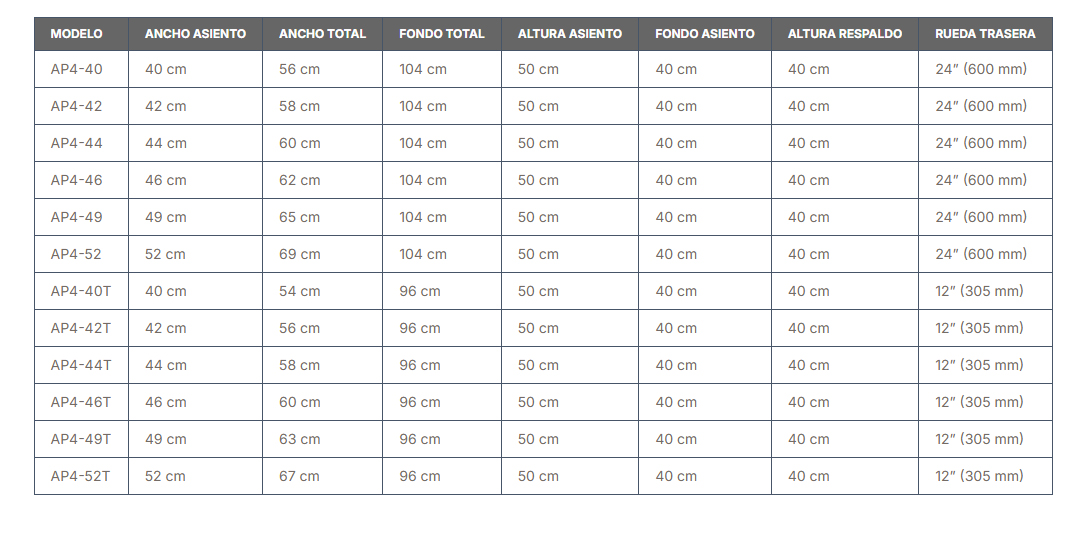
Task: Click the FONDO ASIENTO column header
Action: click(x=704, y=34)
